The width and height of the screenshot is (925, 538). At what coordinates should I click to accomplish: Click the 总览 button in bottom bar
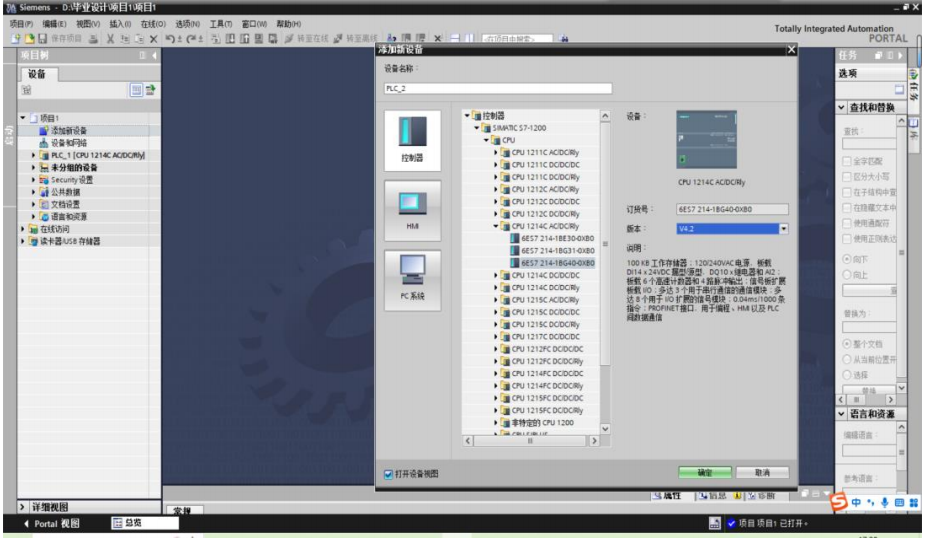145,523
